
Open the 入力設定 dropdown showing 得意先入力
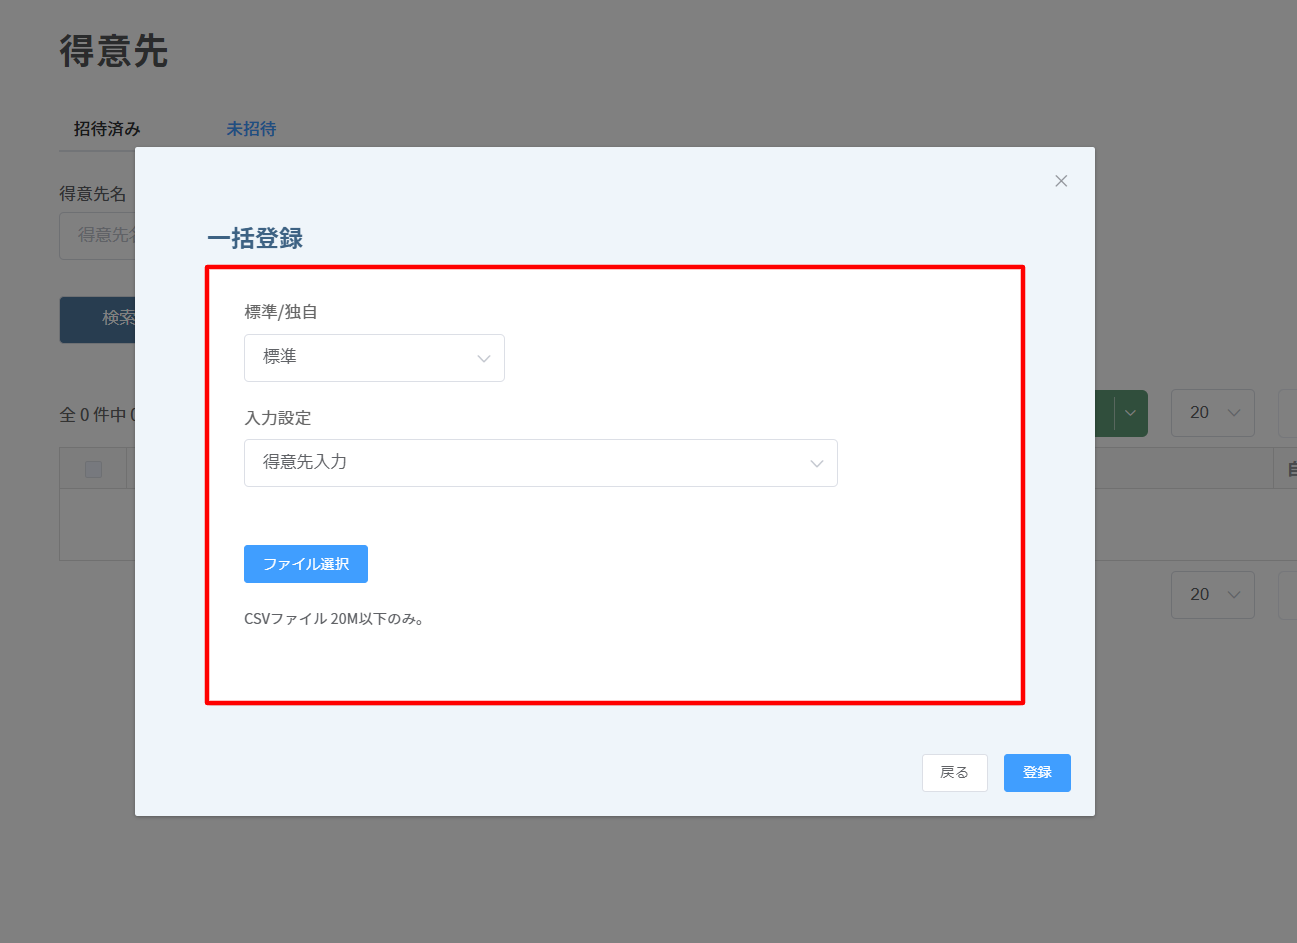click(x=541, y=463)
